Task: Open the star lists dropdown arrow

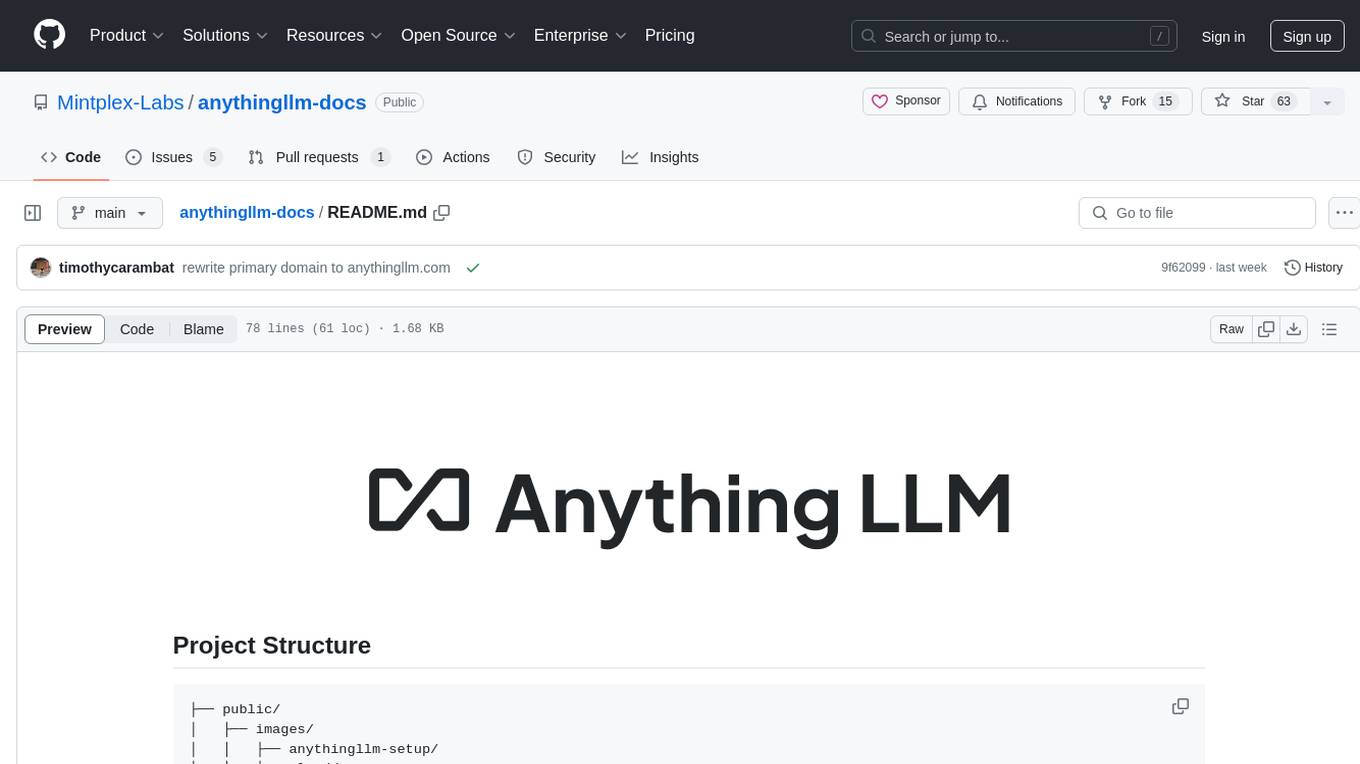Action: [x=1327, y=101]
